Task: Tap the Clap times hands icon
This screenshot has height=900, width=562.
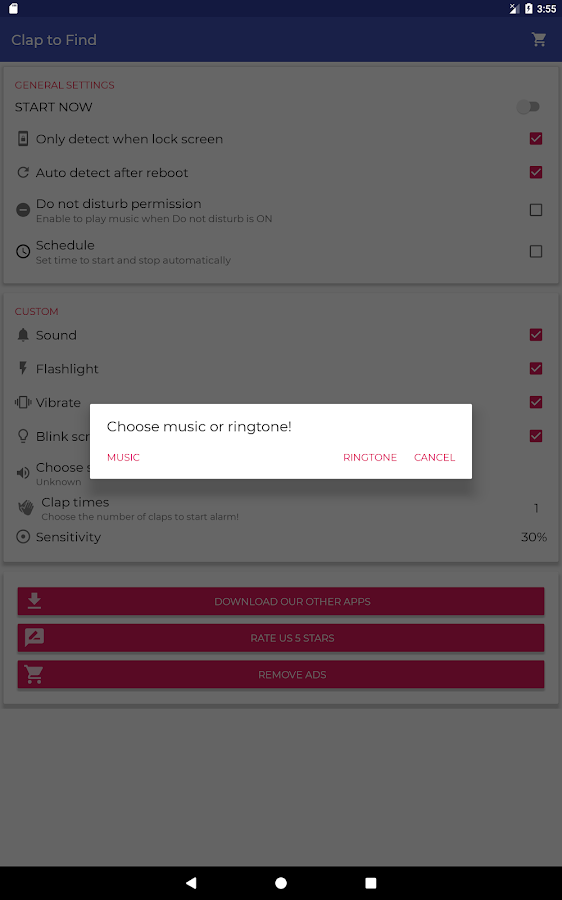Action: 26,507
